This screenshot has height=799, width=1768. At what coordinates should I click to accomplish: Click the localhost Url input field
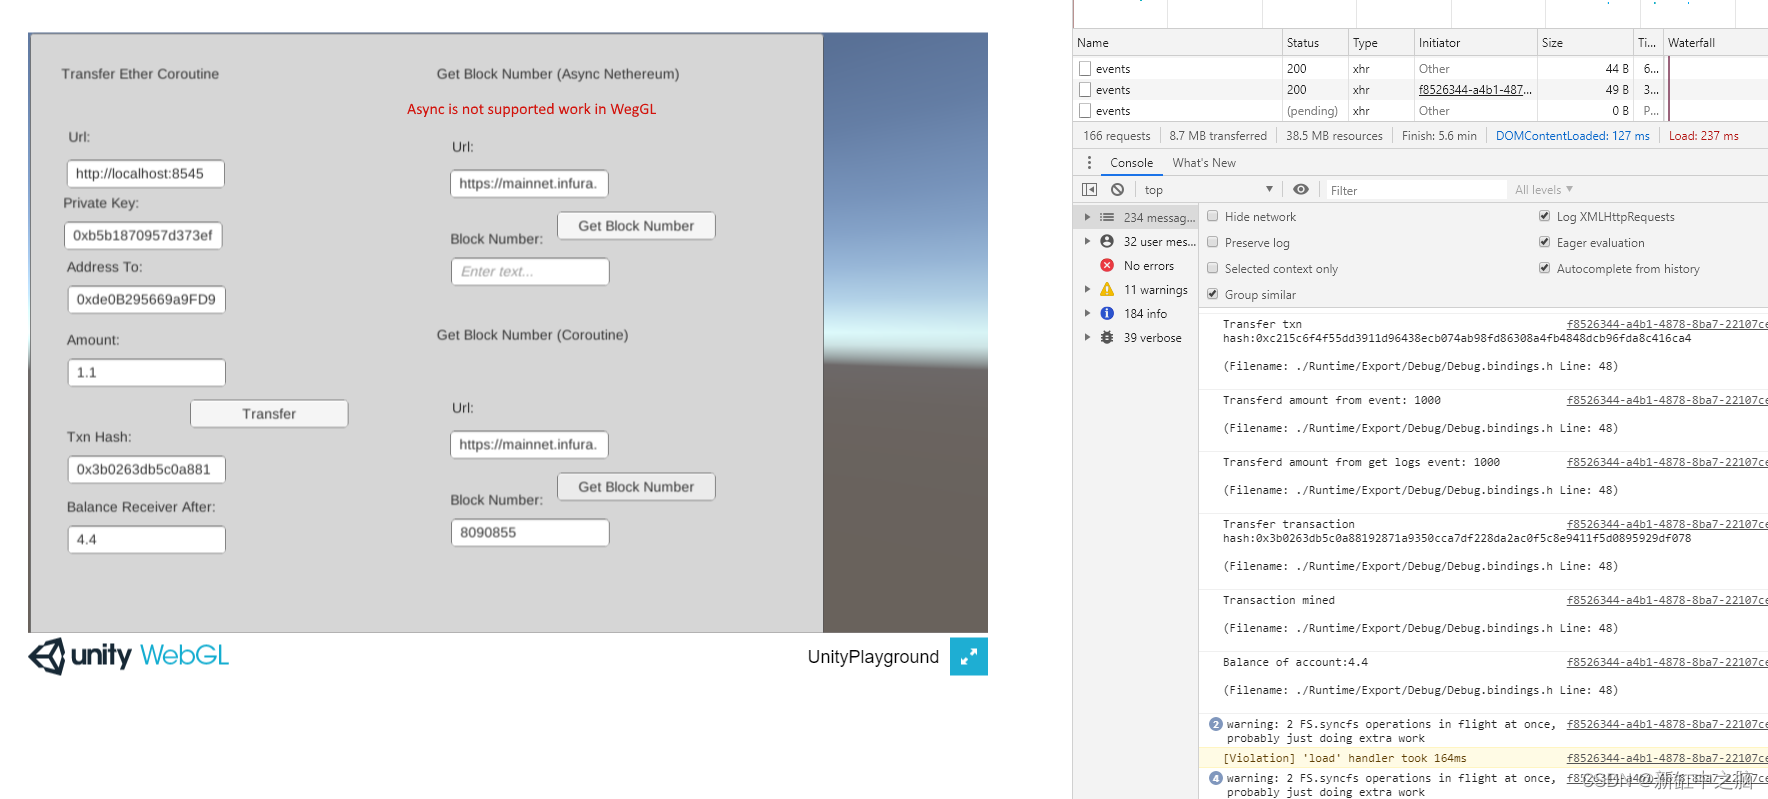[145, 173]
